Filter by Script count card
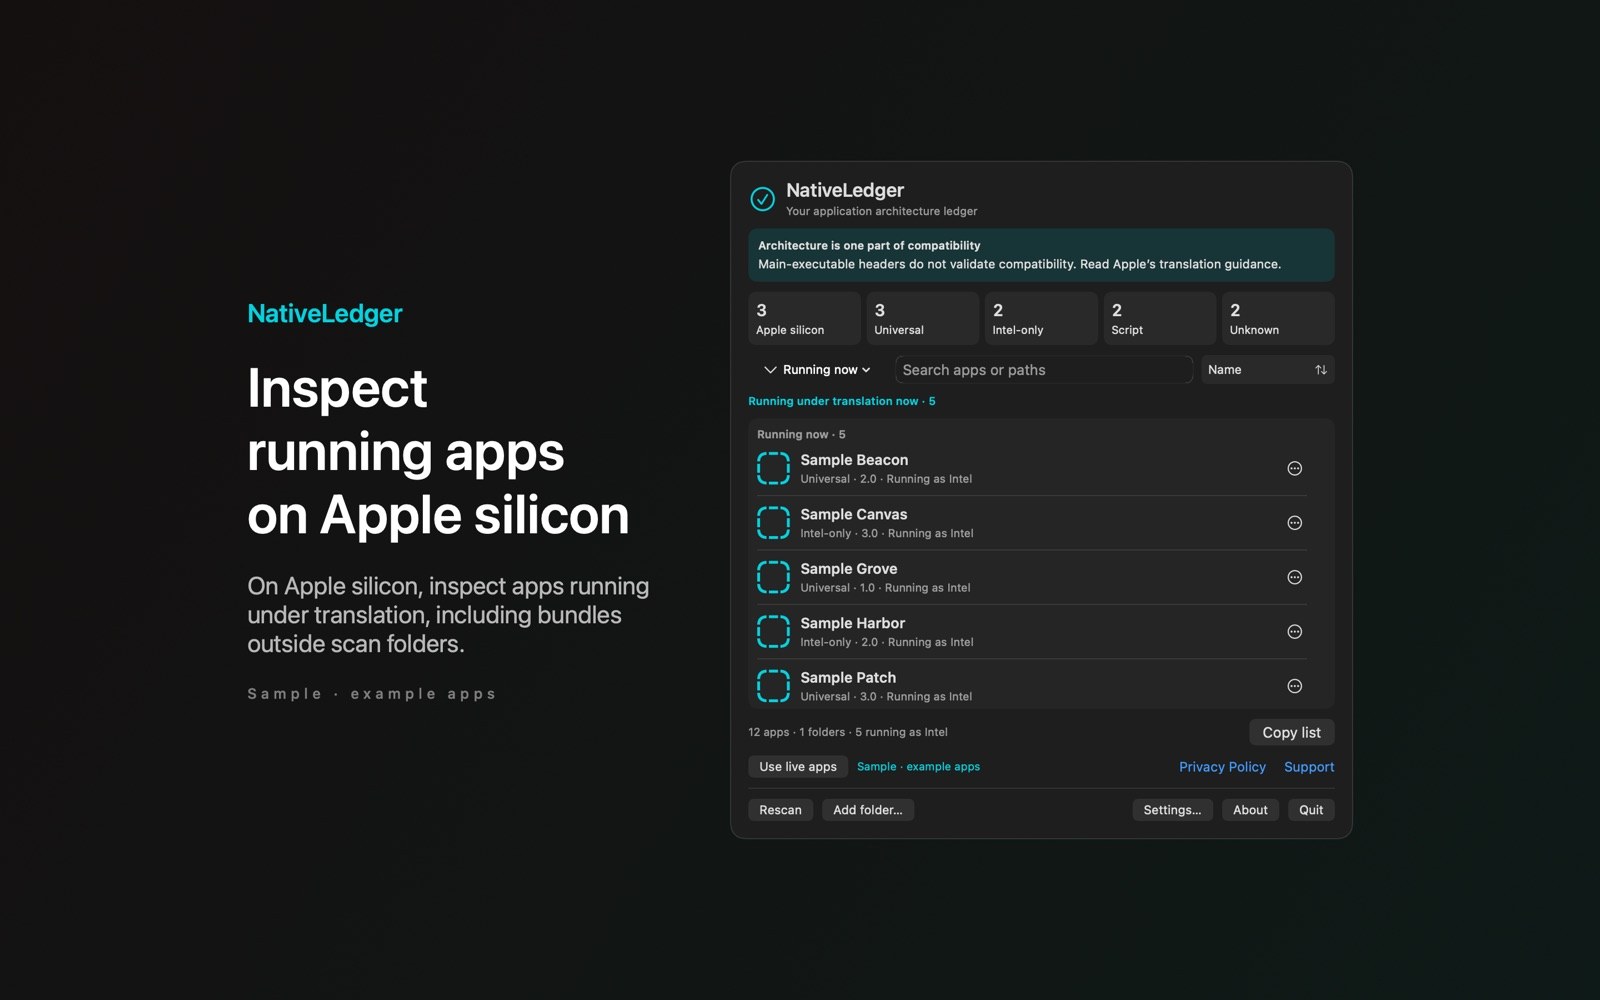Image resolution: width=1600 pixels, height=1000 pixels. click(1160, 319)
